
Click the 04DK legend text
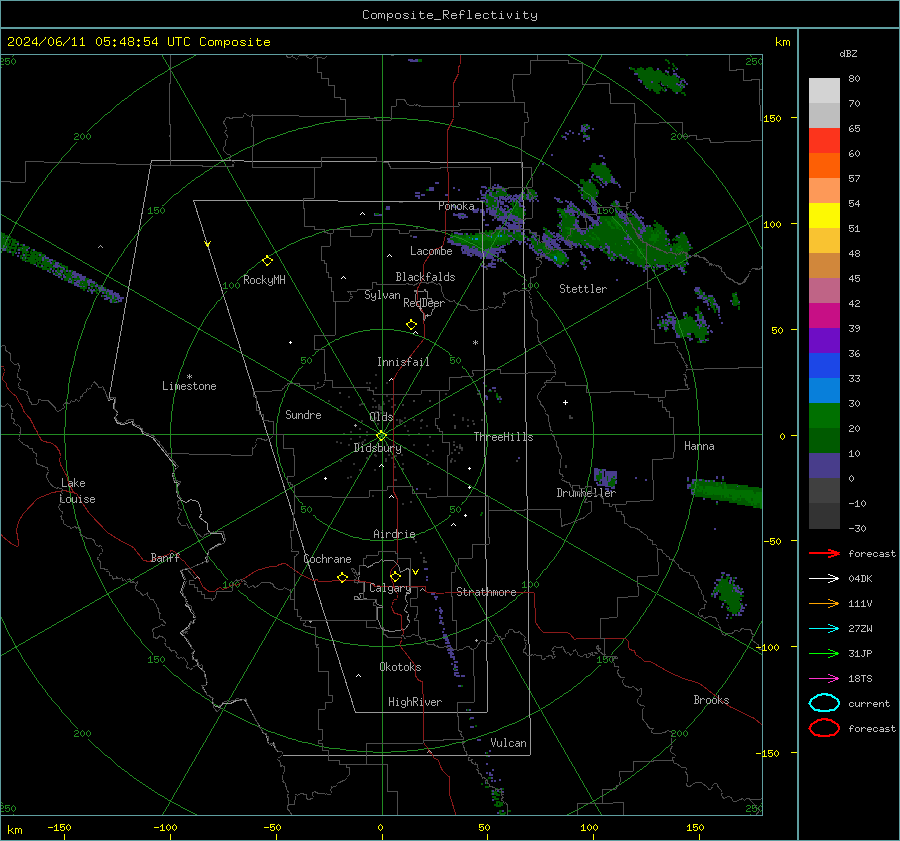pos(860,579)
